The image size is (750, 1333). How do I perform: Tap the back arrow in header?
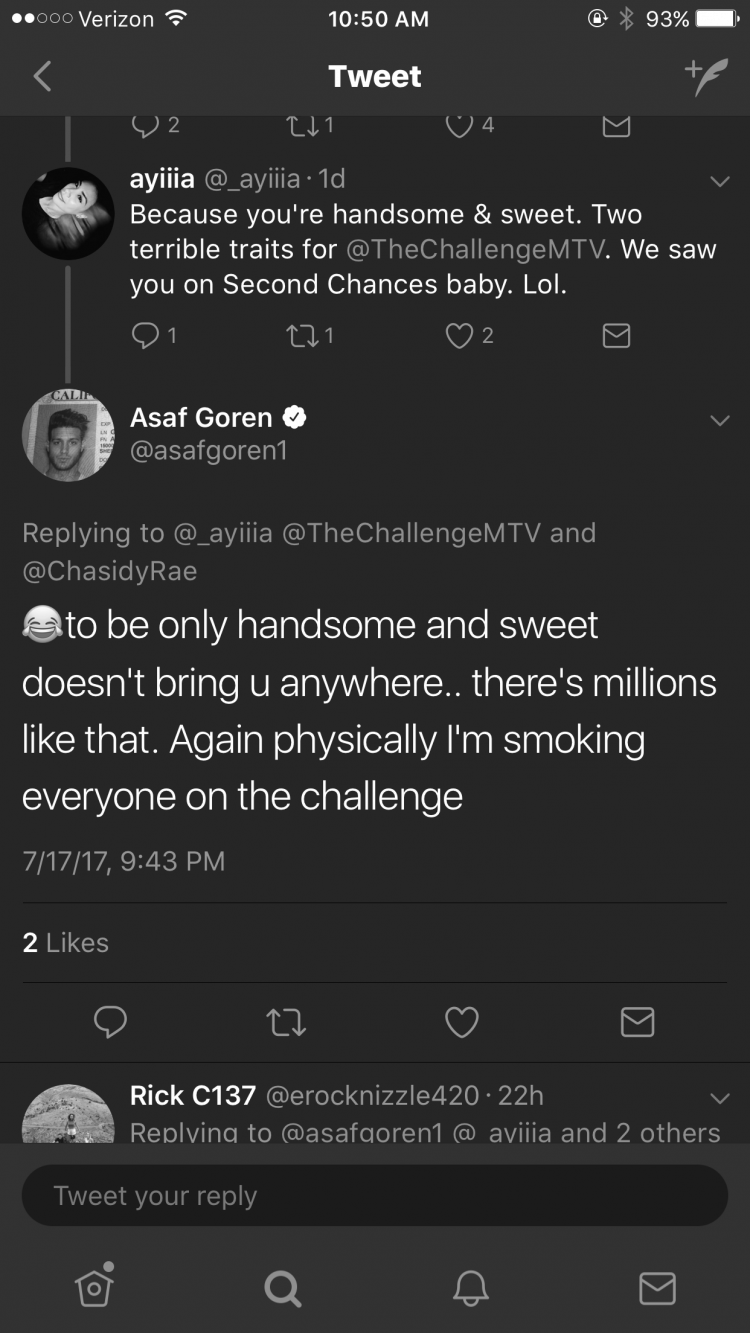point(42,76)
